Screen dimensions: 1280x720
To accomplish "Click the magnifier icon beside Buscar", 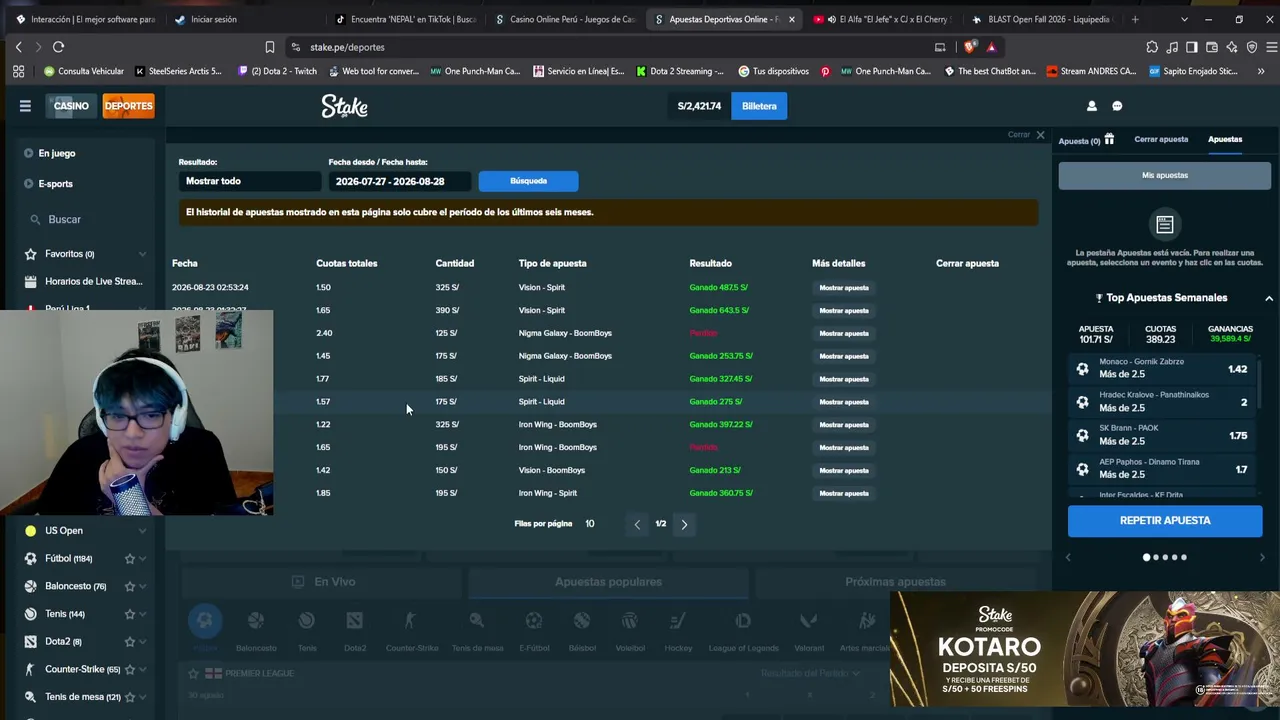I will click(35, 220).
